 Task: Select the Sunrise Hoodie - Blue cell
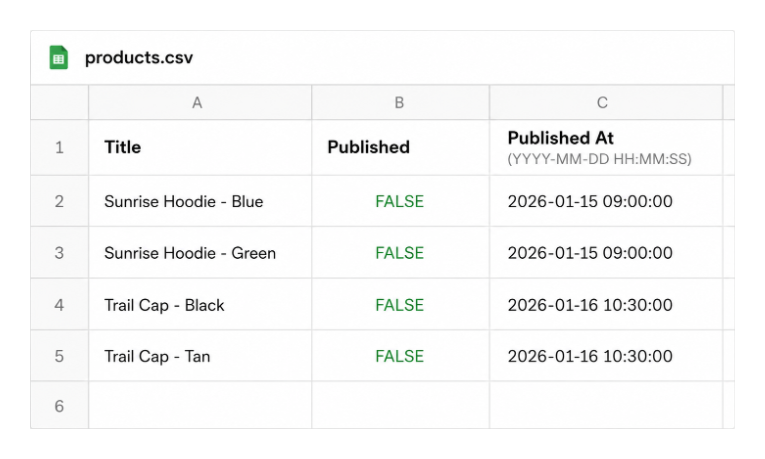pyautogui.click(x=200, y=201)
